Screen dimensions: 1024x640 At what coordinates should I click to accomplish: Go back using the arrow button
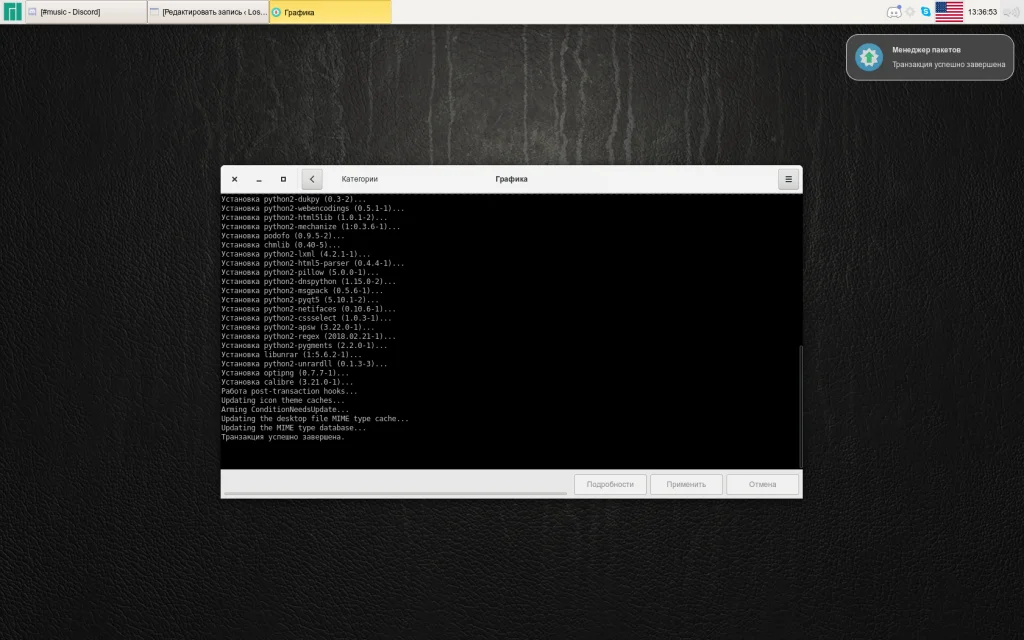[312, 179]
